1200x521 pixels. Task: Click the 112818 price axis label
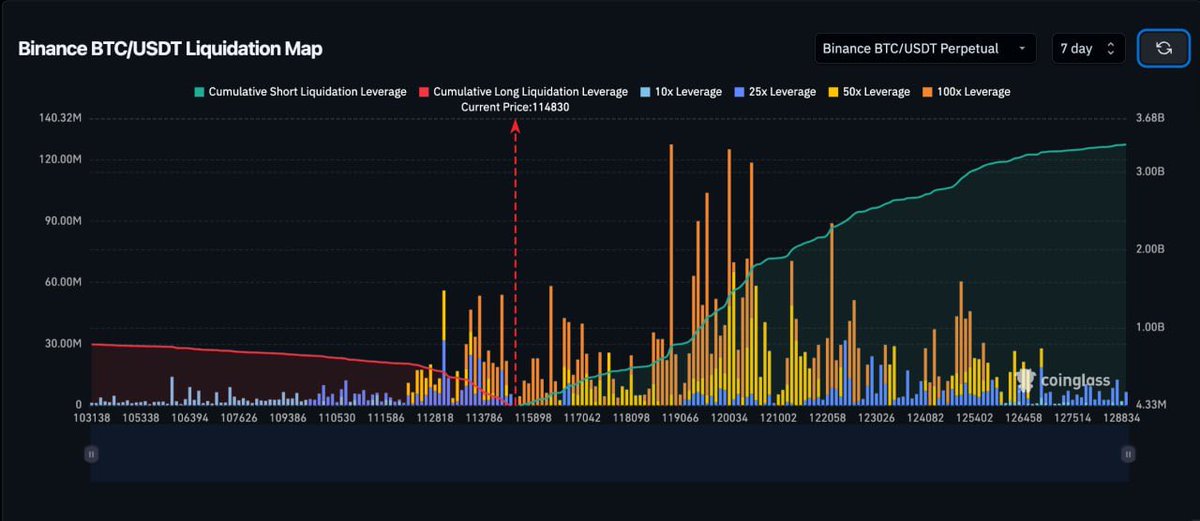(434, 419)
